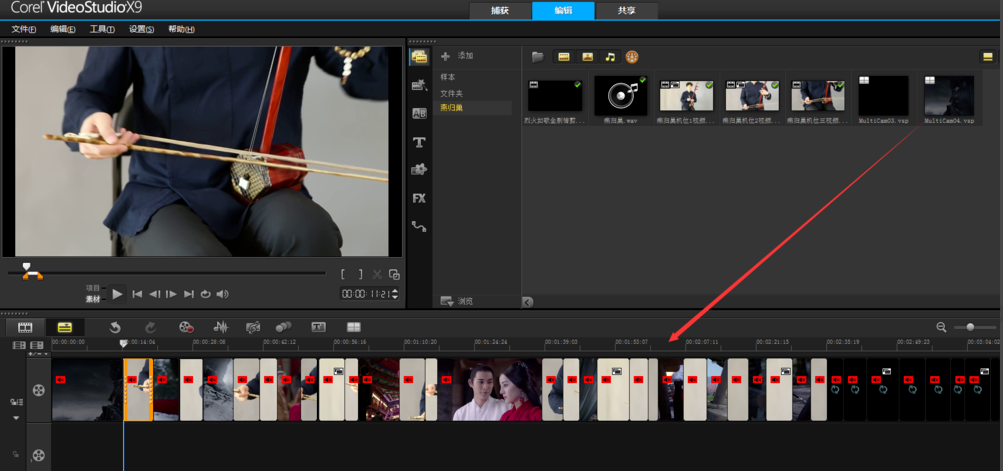Click the 添加 add folder button
This screenshot has height=471, width=1003.
point(458,56)
